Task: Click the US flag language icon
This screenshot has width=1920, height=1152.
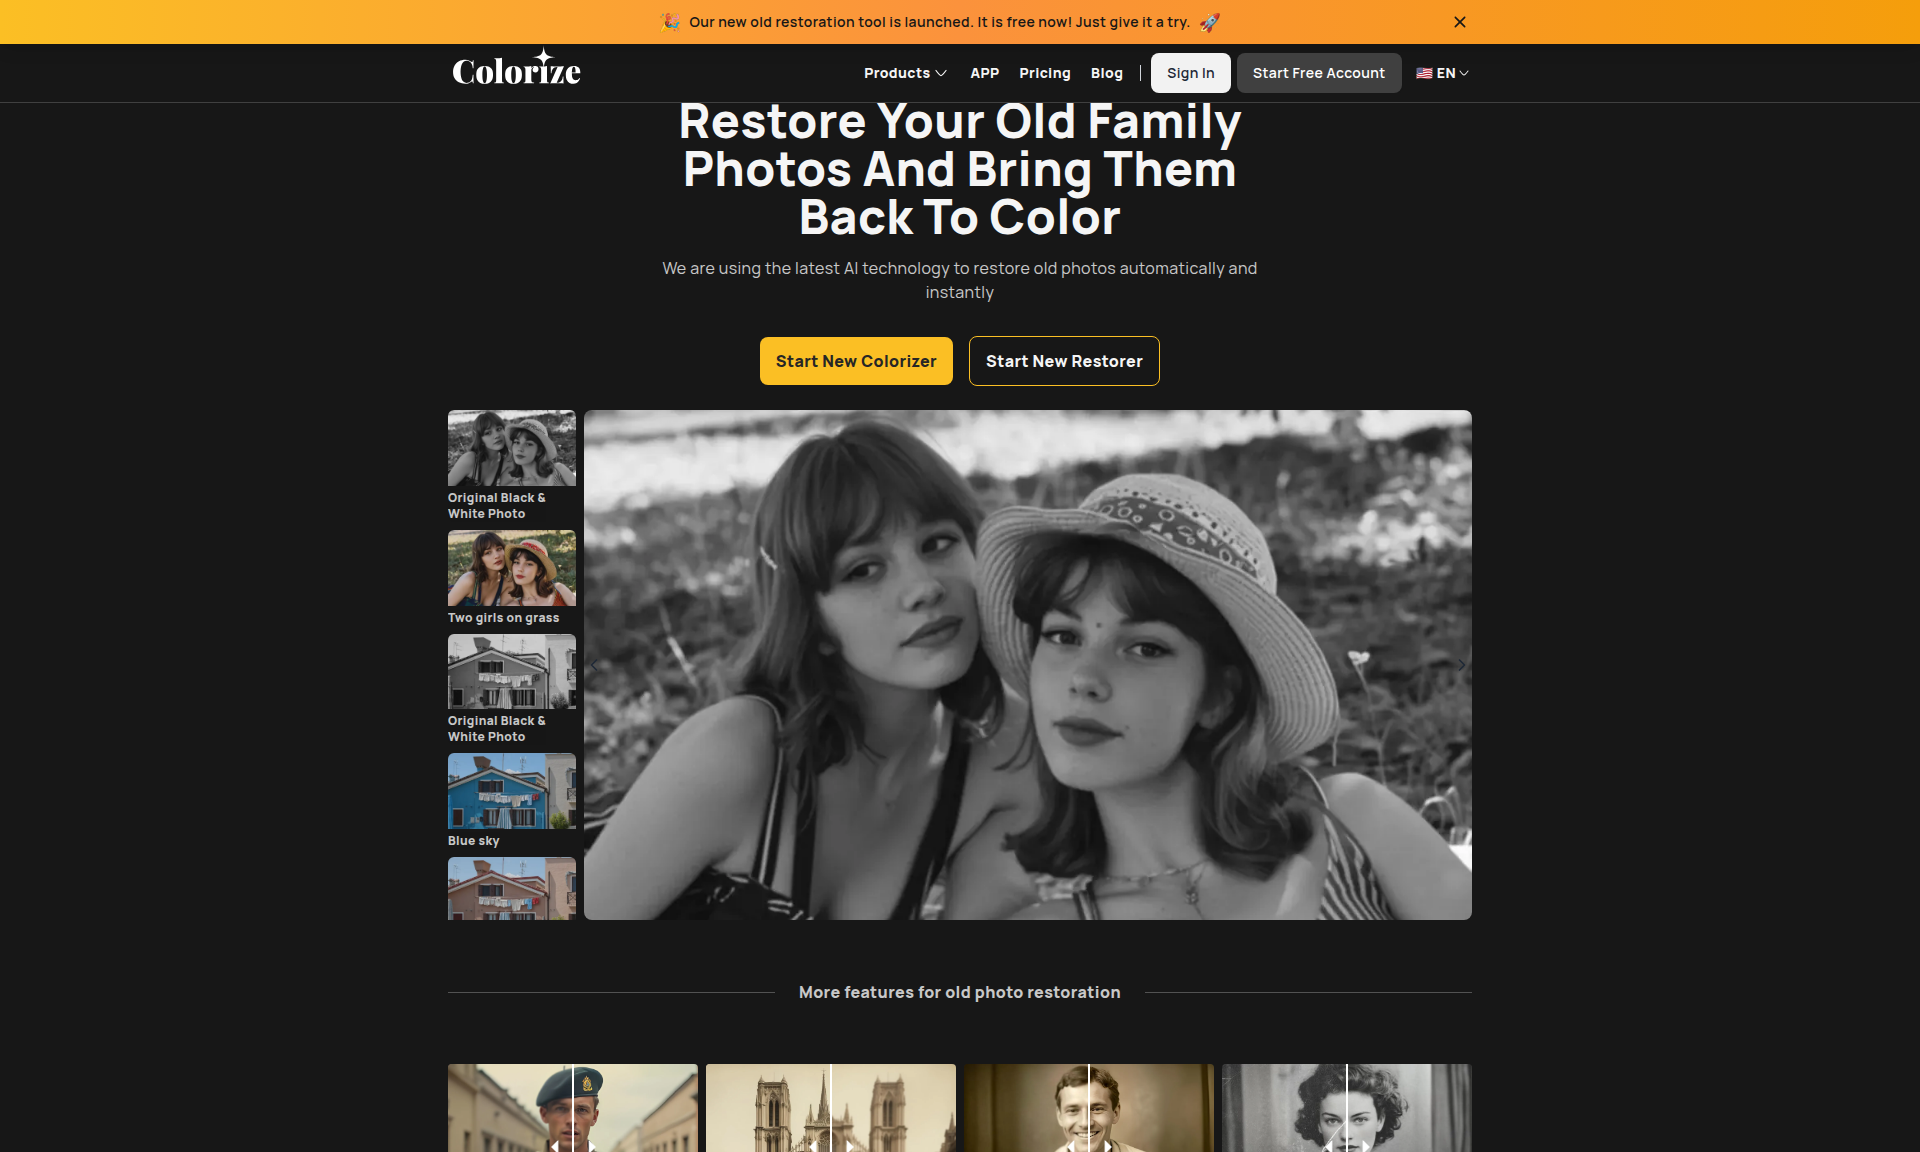Action: (1424, 73)
